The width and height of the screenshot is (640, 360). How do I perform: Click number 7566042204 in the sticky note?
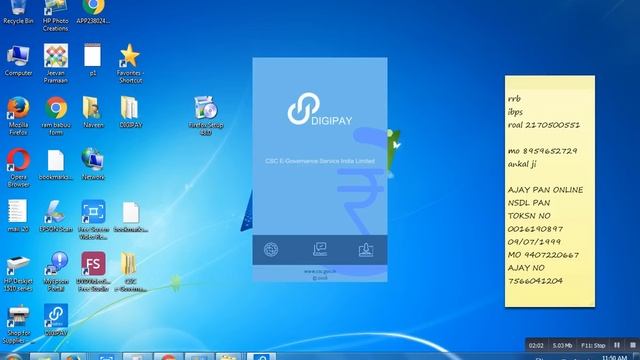click(535, 281)
